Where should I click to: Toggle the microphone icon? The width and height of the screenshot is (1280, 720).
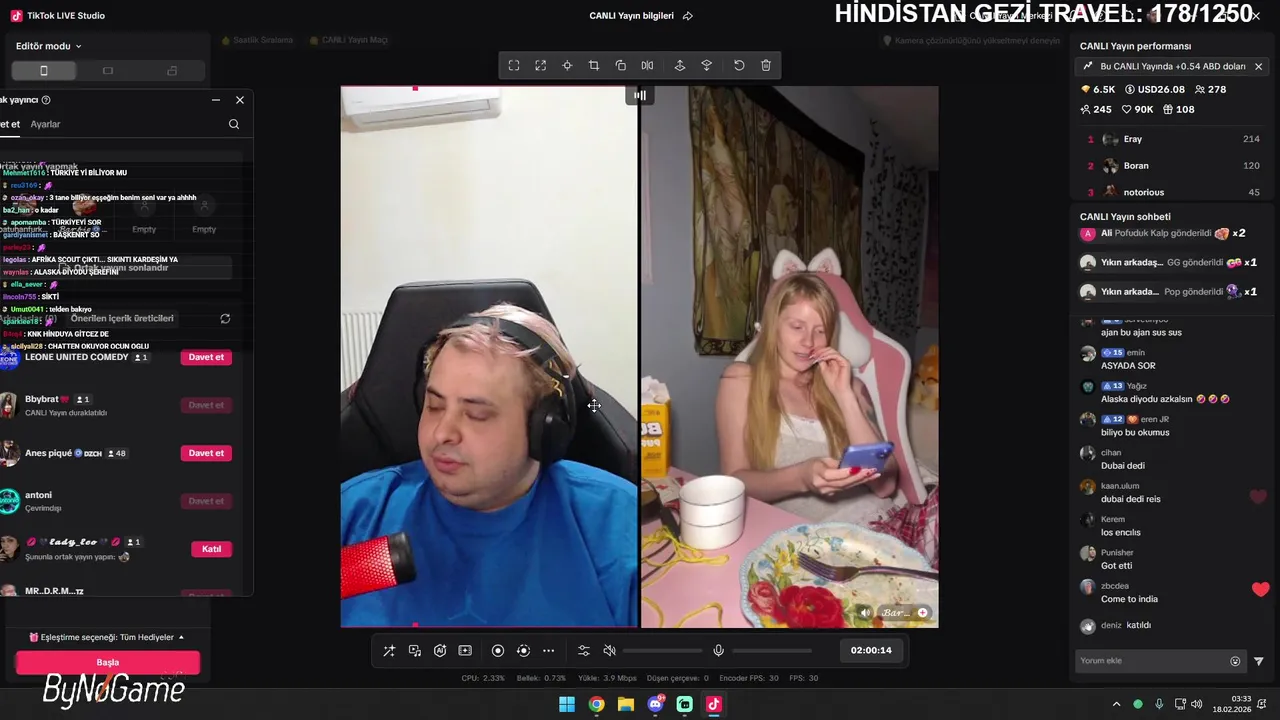[718, 650]
